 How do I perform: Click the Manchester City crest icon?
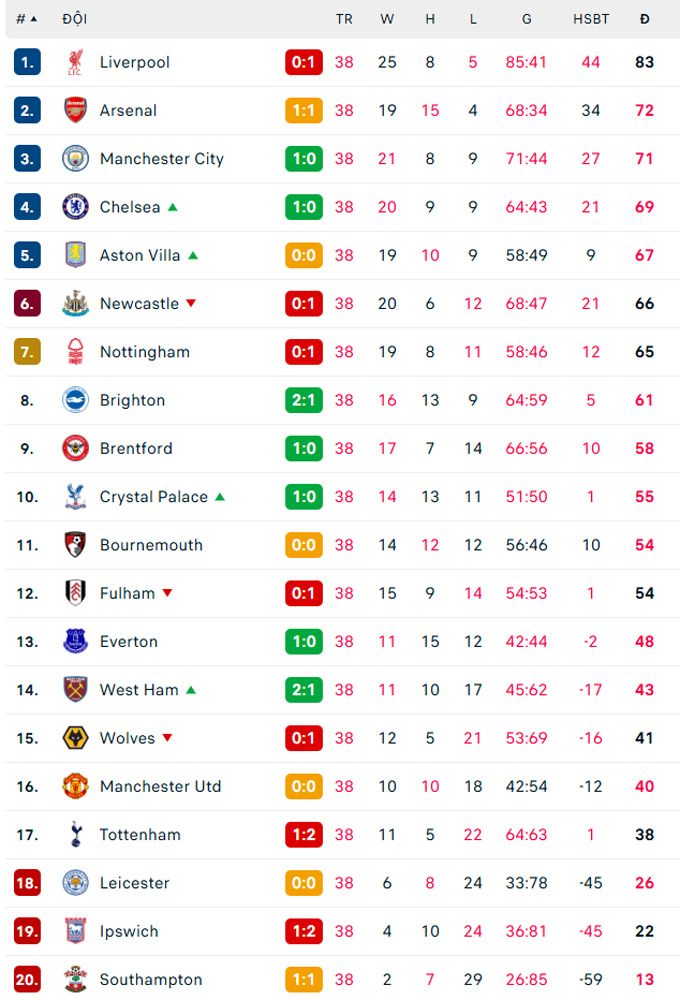tap(75, 159)
